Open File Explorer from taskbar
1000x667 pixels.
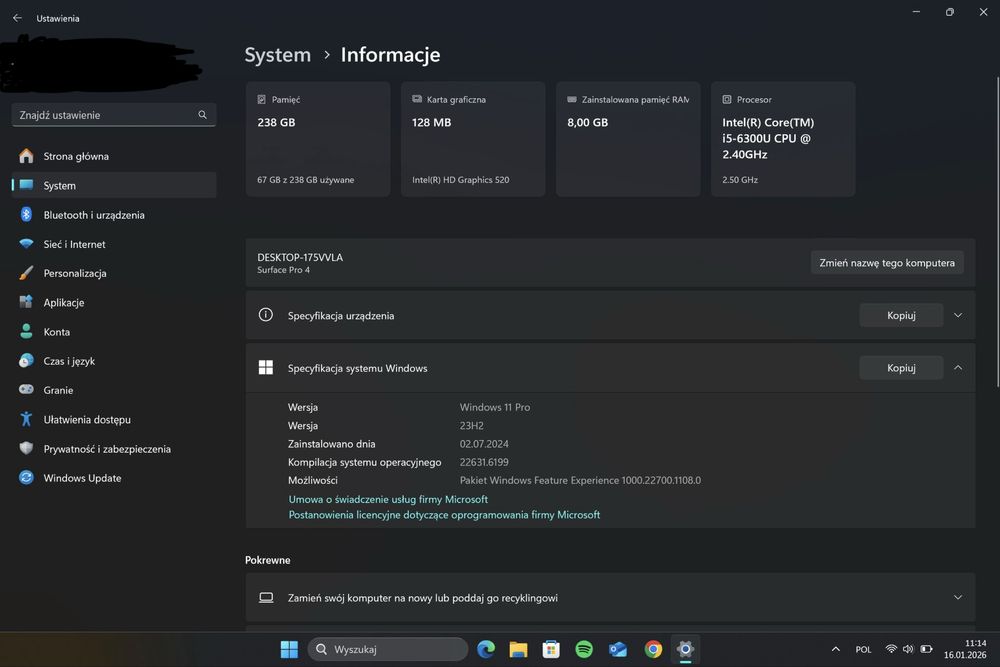[518, 649]
